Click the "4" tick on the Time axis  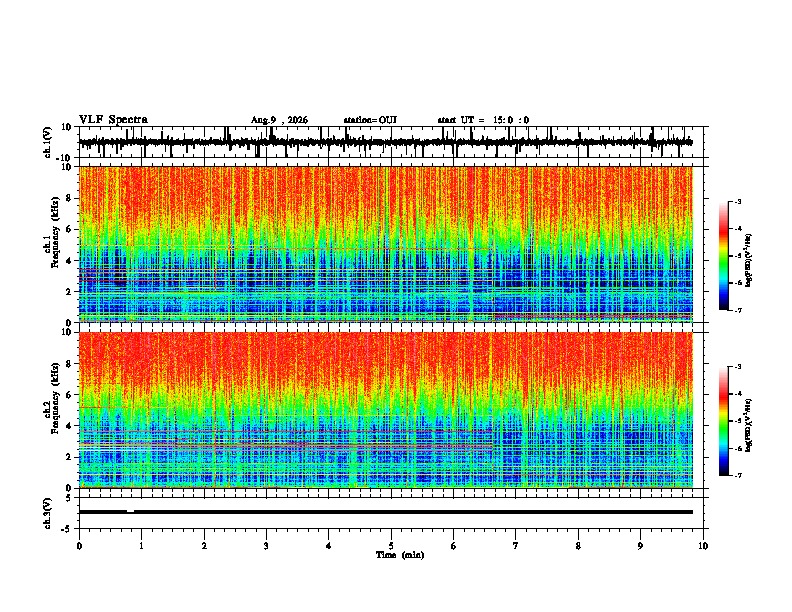click(x=329, y=546)
